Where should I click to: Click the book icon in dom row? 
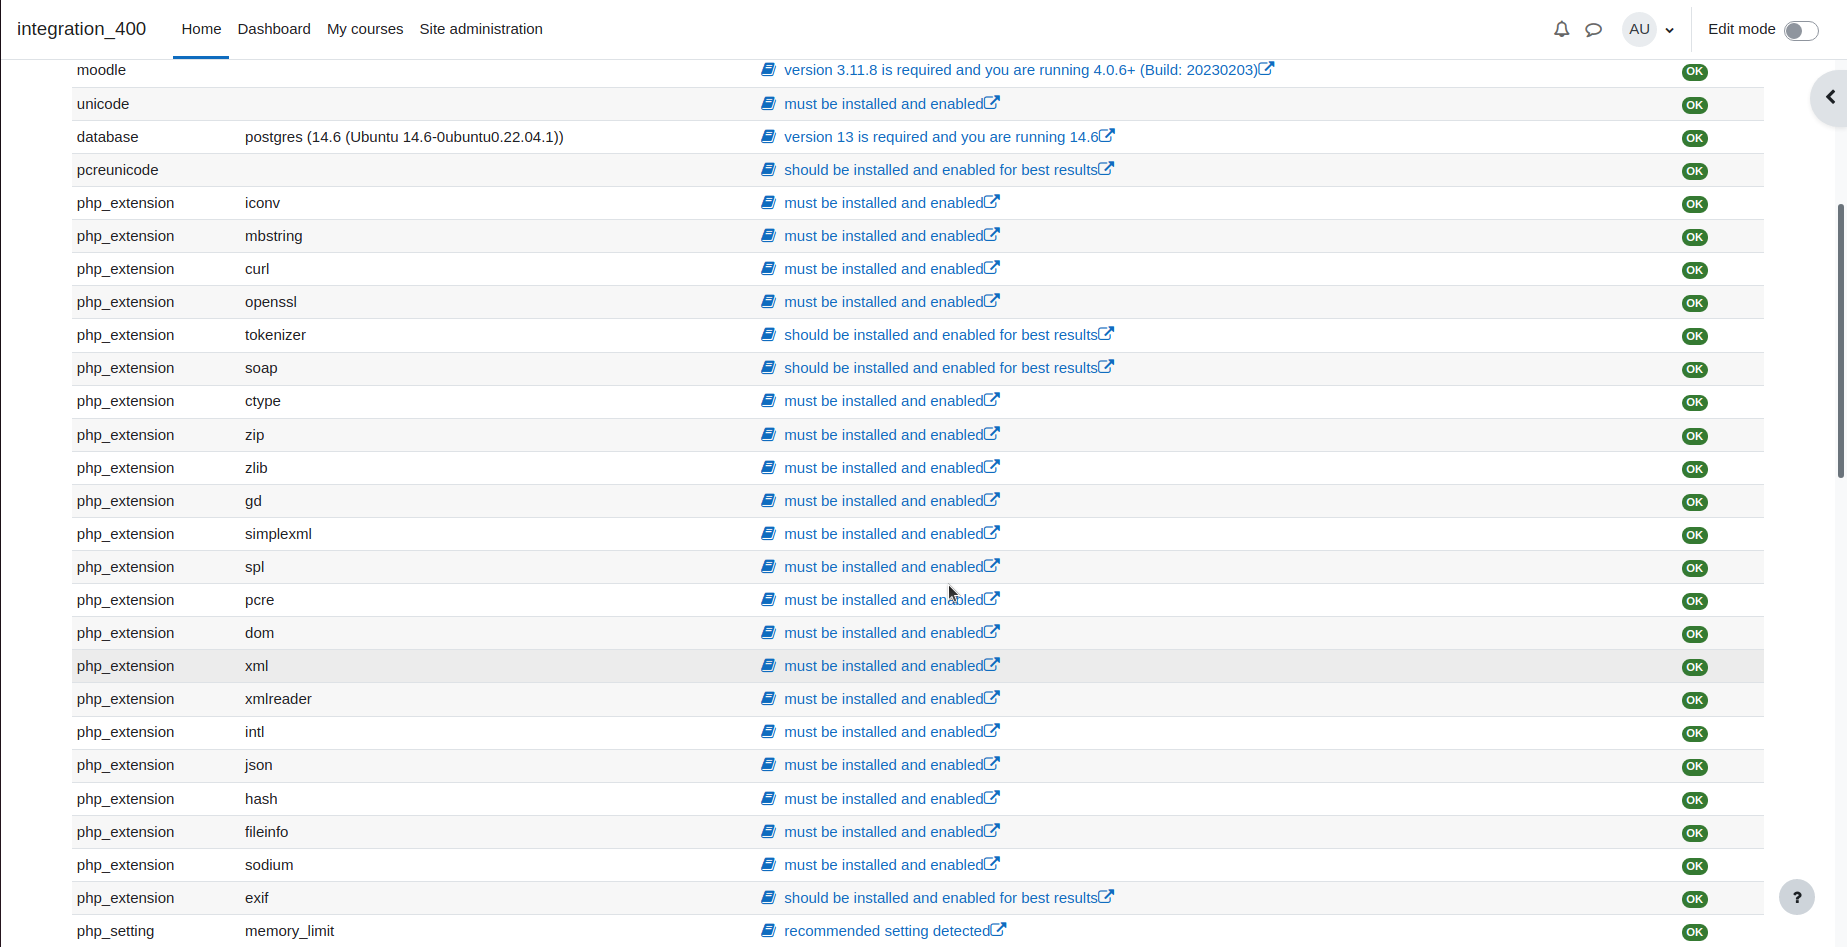point(768,632)
